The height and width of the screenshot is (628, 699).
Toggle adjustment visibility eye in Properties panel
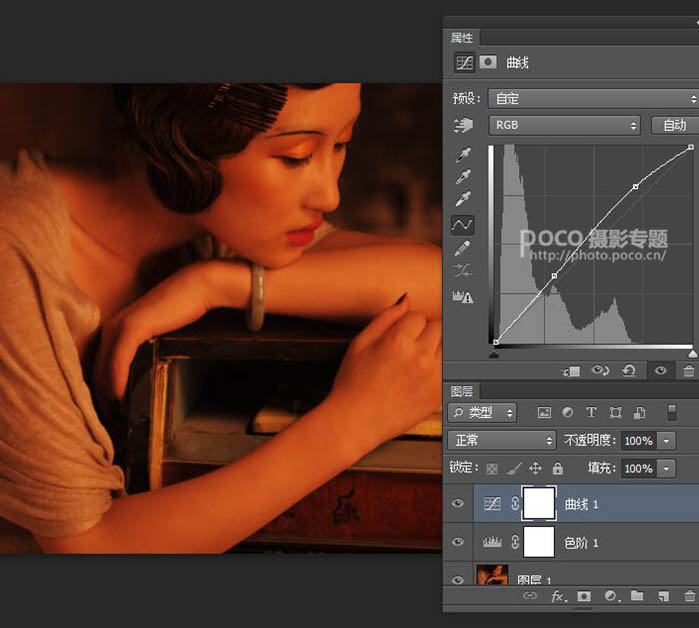click(660, 371)
